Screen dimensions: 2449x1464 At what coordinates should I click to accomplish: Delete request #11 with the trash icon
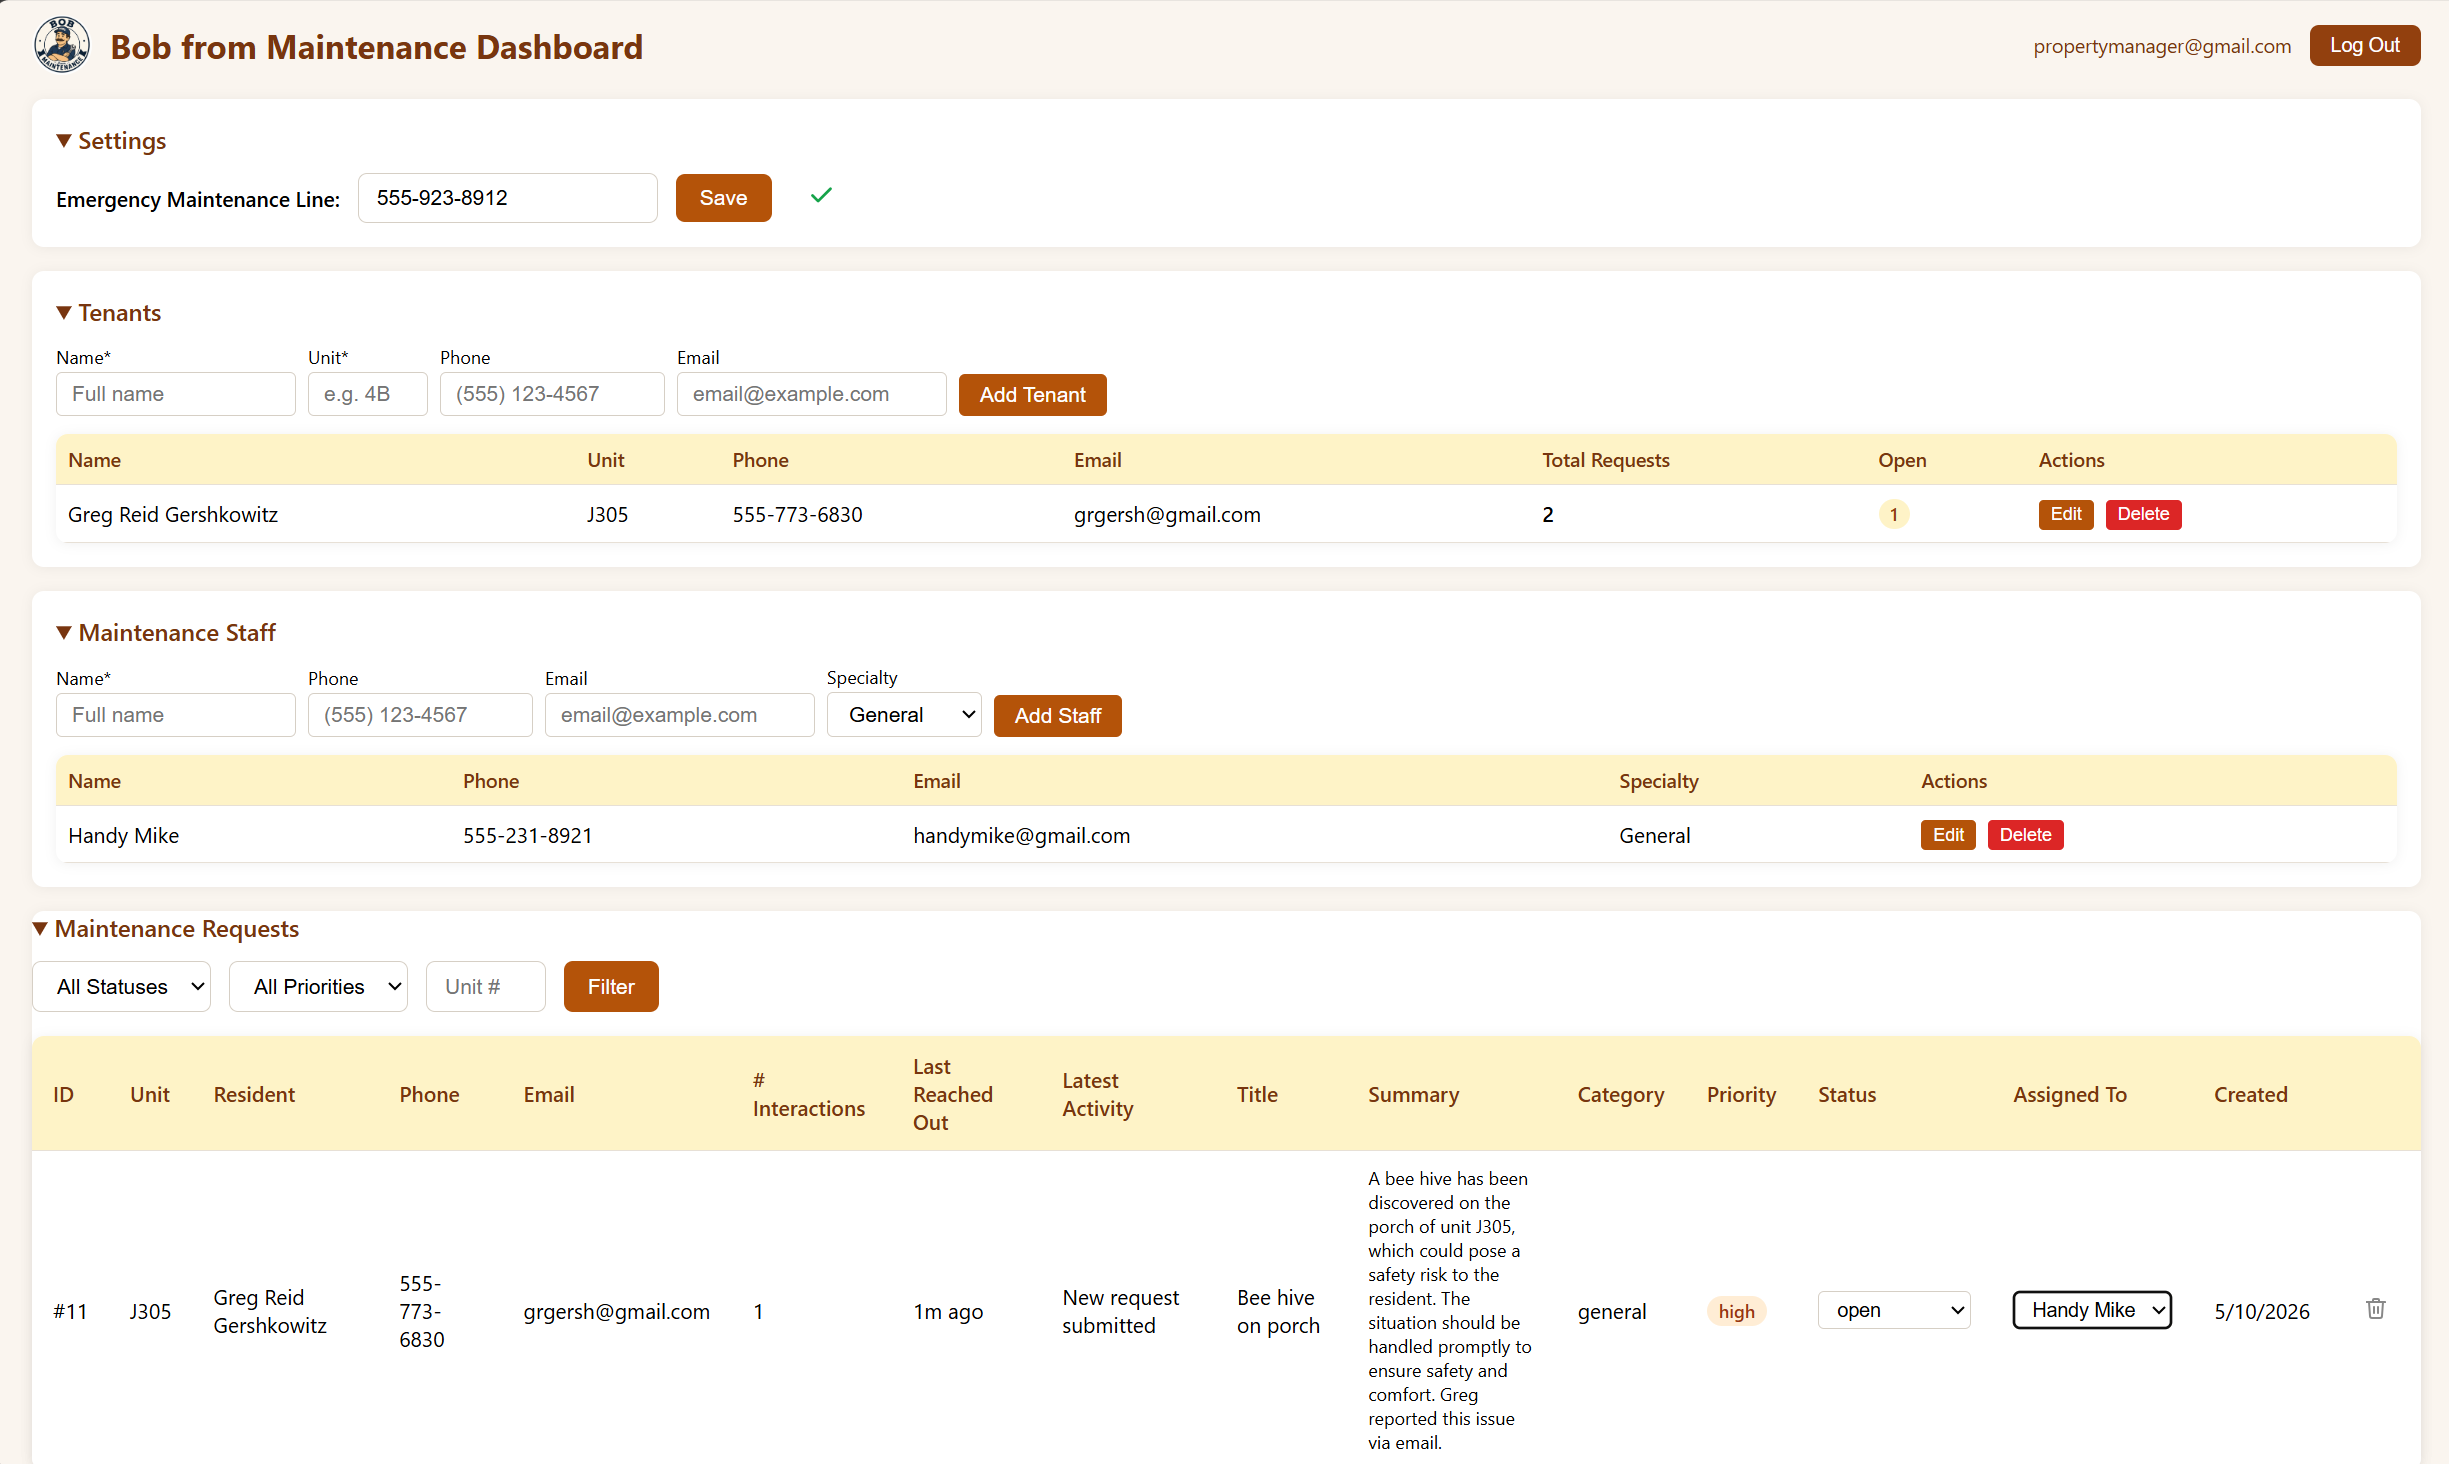click(x=2376, y=1309)
